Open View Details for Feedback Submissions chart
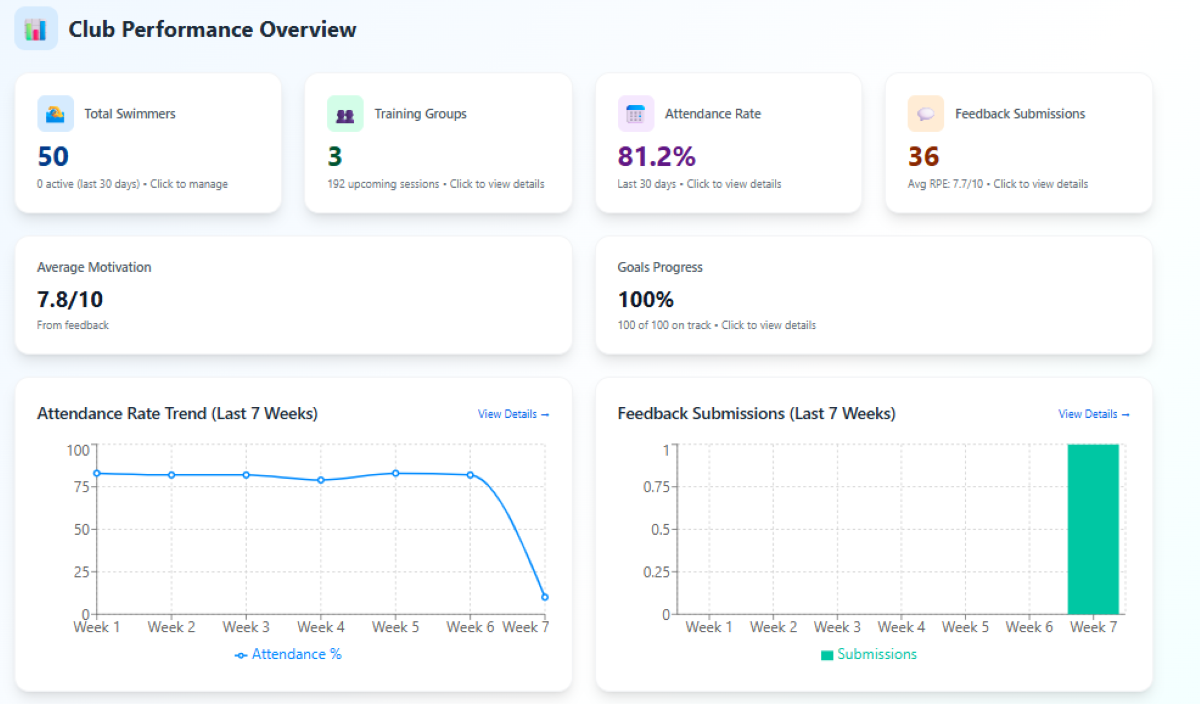1200x704 pixels. click(1094, 414)
